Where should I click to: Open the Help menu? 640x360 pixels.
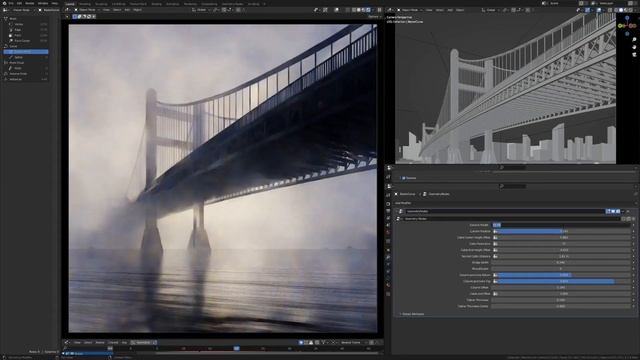(54, 3)
